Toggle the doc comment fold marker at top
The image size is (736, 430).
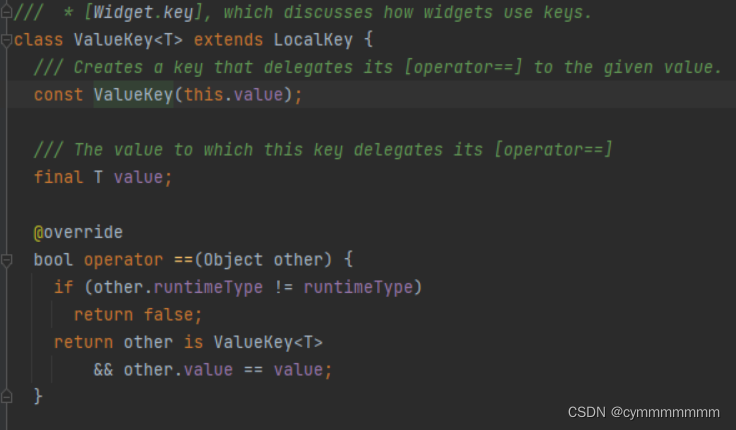(x=7, y=14)
